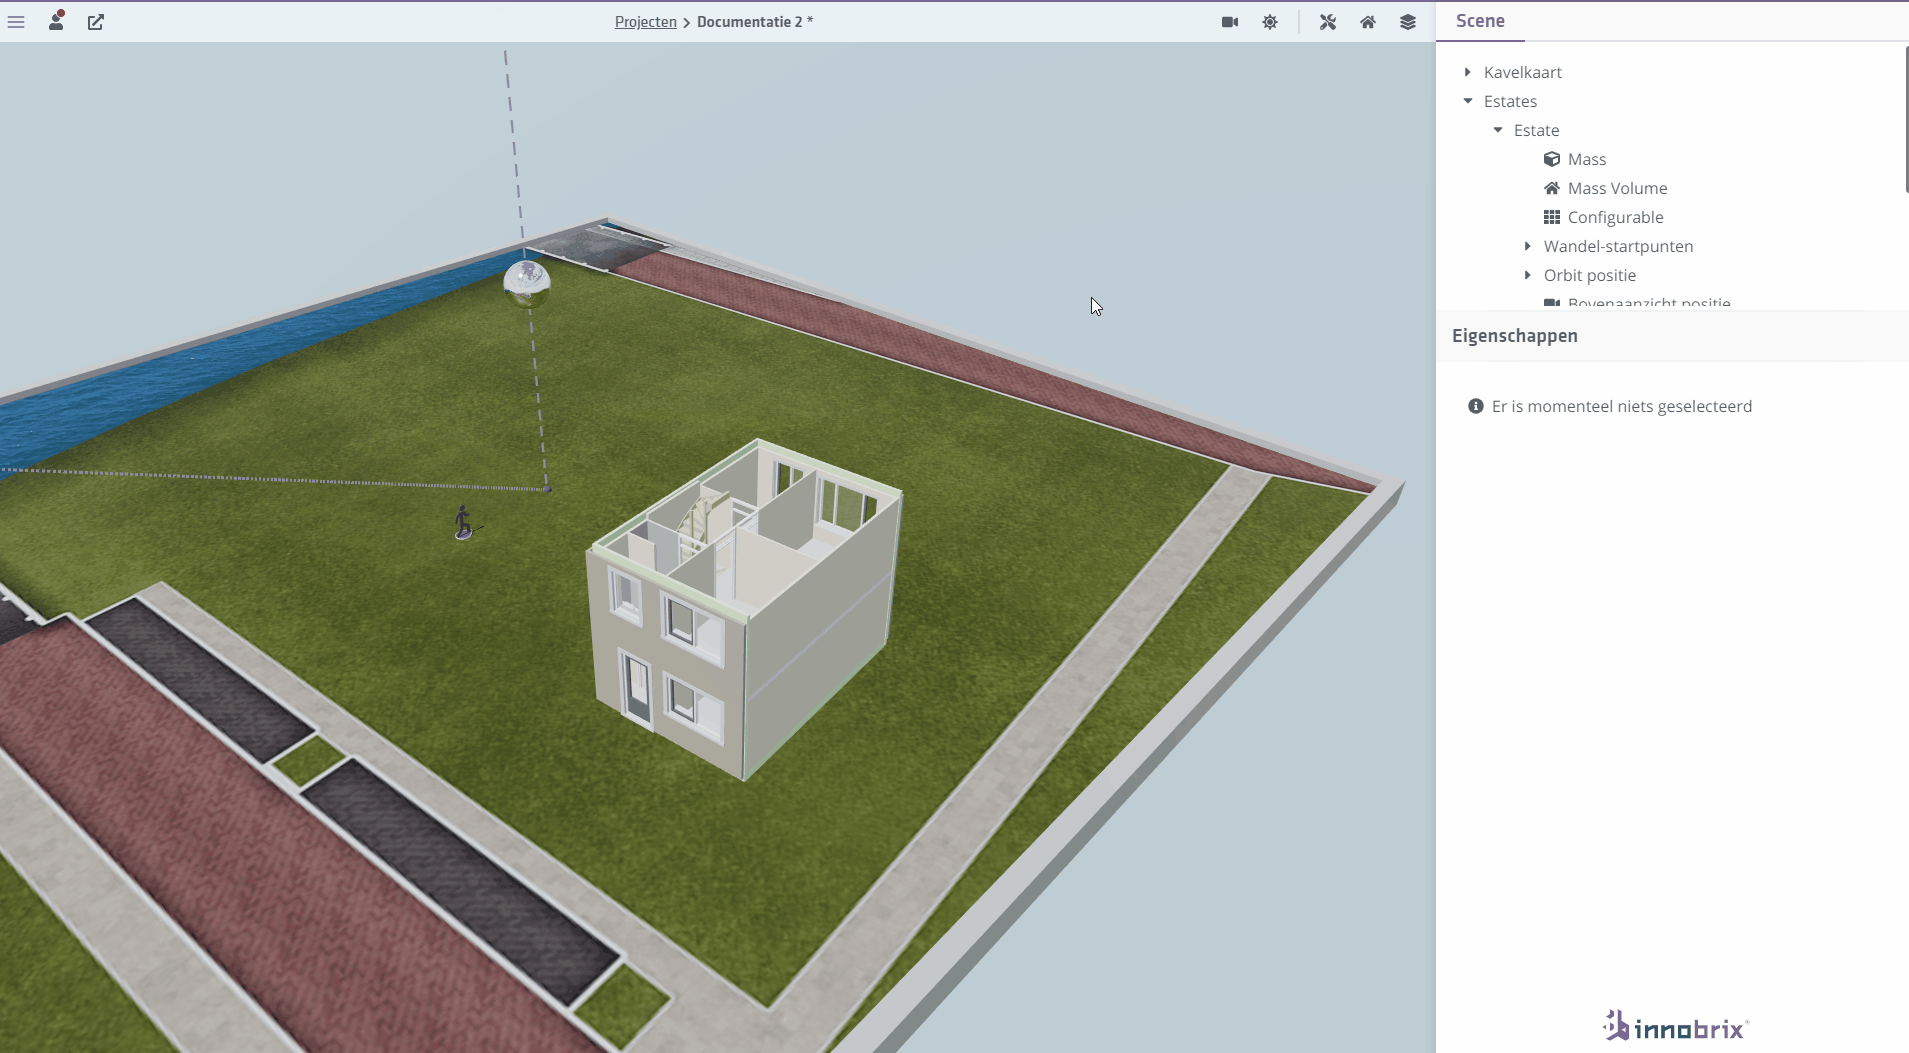Open the user profile with notification badge
Screen dimensions: 1909x1053
coord(57,21)
